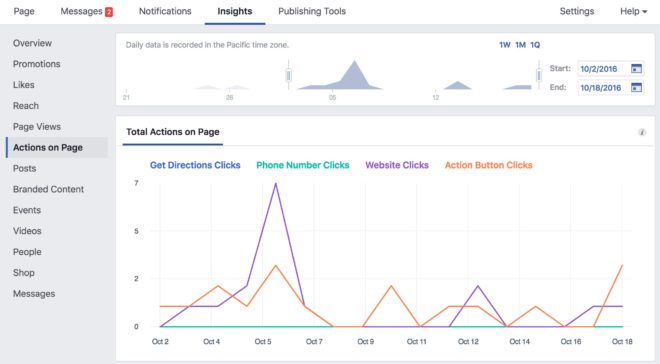Grab the left date range slider handle

pyautogui.click(x=288, y=75)
